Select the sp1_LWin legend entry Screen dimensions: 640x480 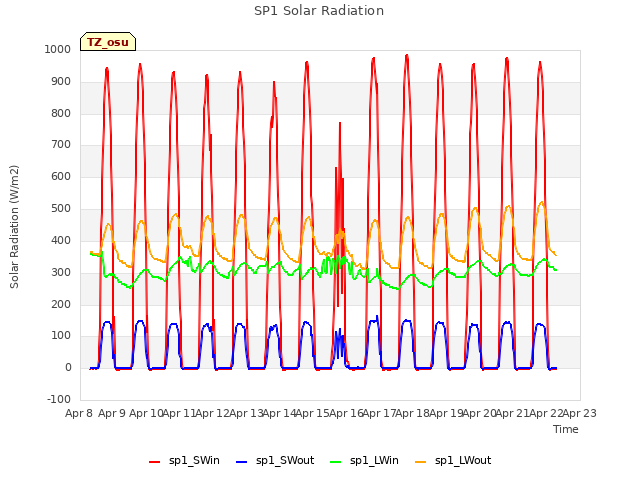click(364, 460)
